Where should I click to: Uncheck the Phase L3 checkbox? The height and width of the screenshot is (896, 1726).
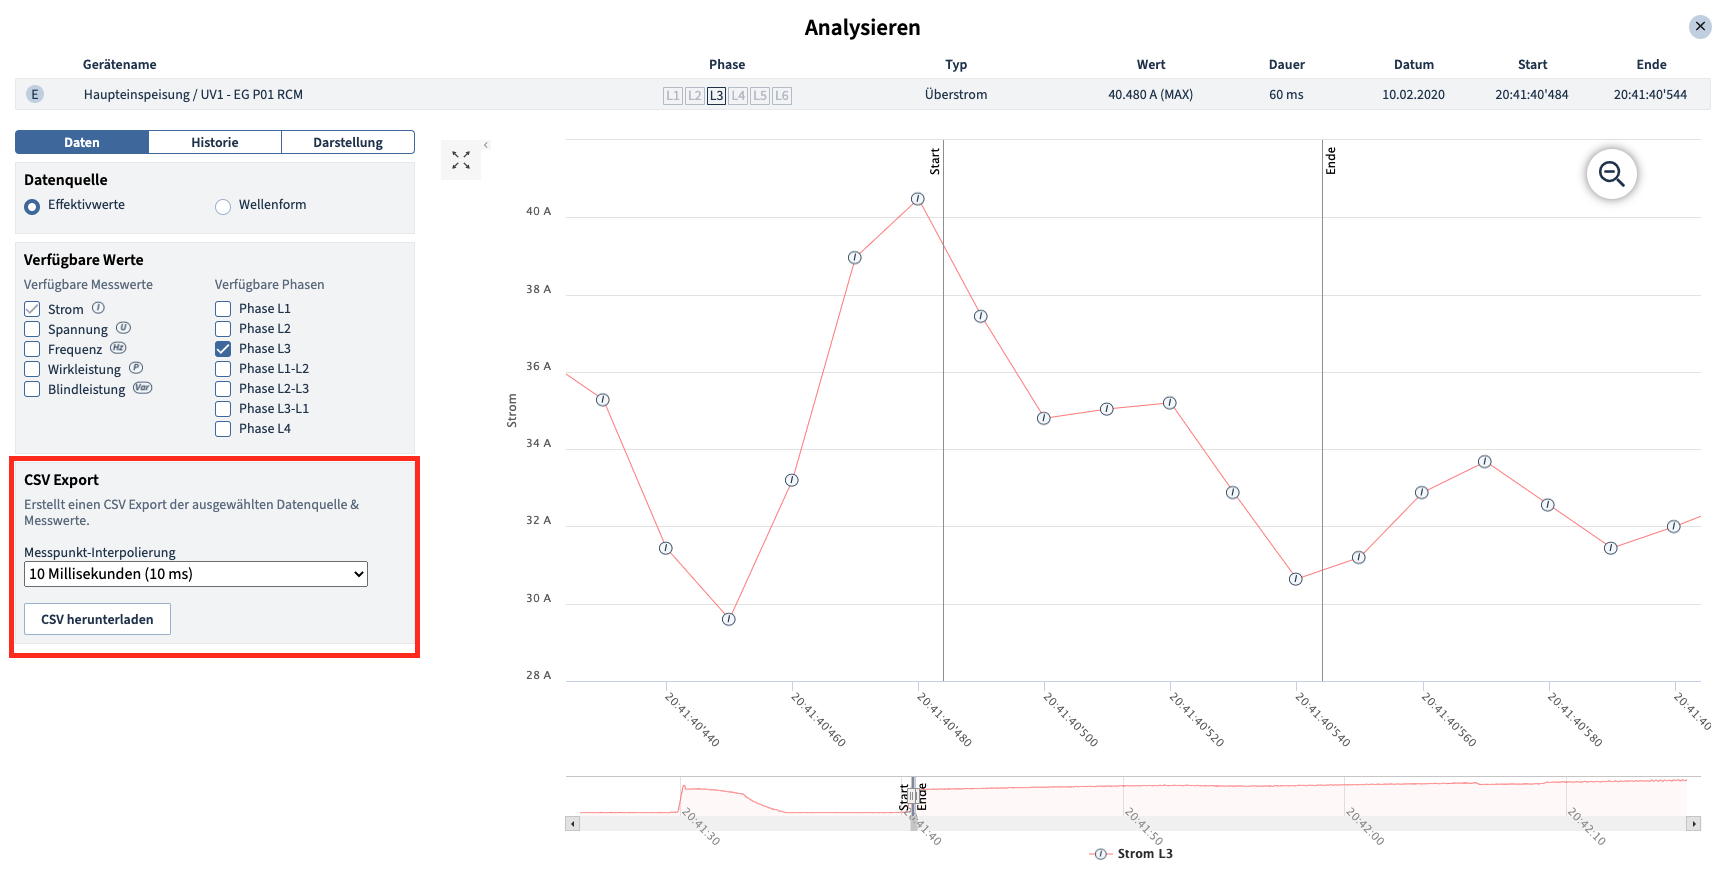pyautogui.click(x=223, y=349)
